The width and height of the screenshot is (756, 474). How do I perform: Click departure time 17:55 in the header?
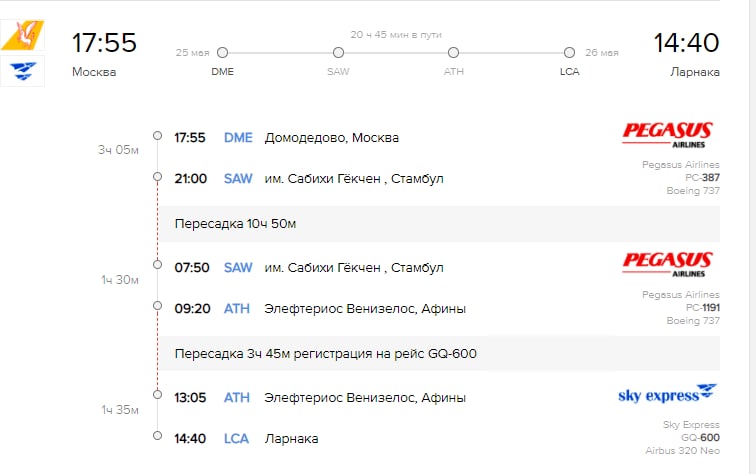[104, 43]
